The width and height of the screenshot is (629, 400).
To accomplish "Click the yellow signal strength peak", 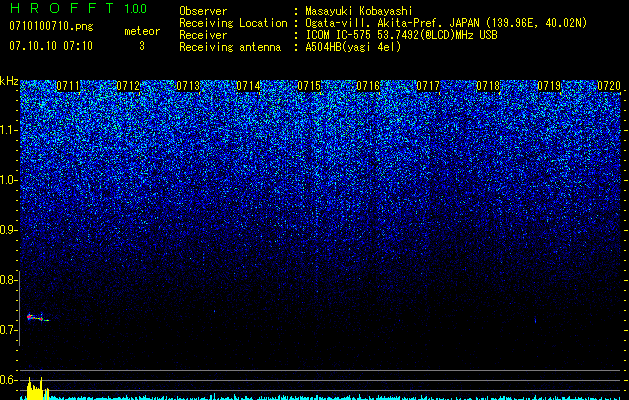I will 37,388.
